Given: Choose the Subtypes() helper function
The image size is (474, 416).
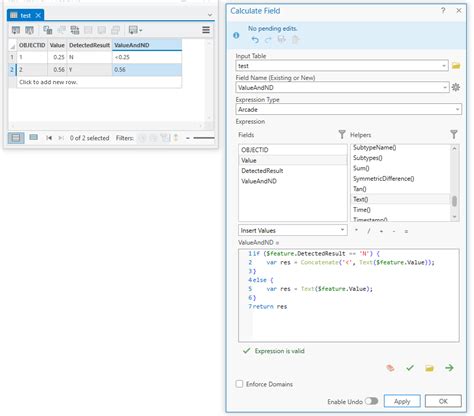Looking at the screenshot, I should (401, 158).
